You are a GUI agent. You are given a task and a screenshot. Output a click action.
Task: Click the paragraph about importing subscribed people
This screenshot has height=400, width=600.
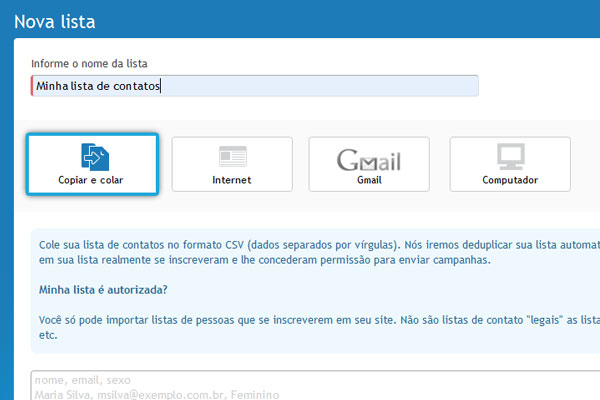[x=300, y=328]
